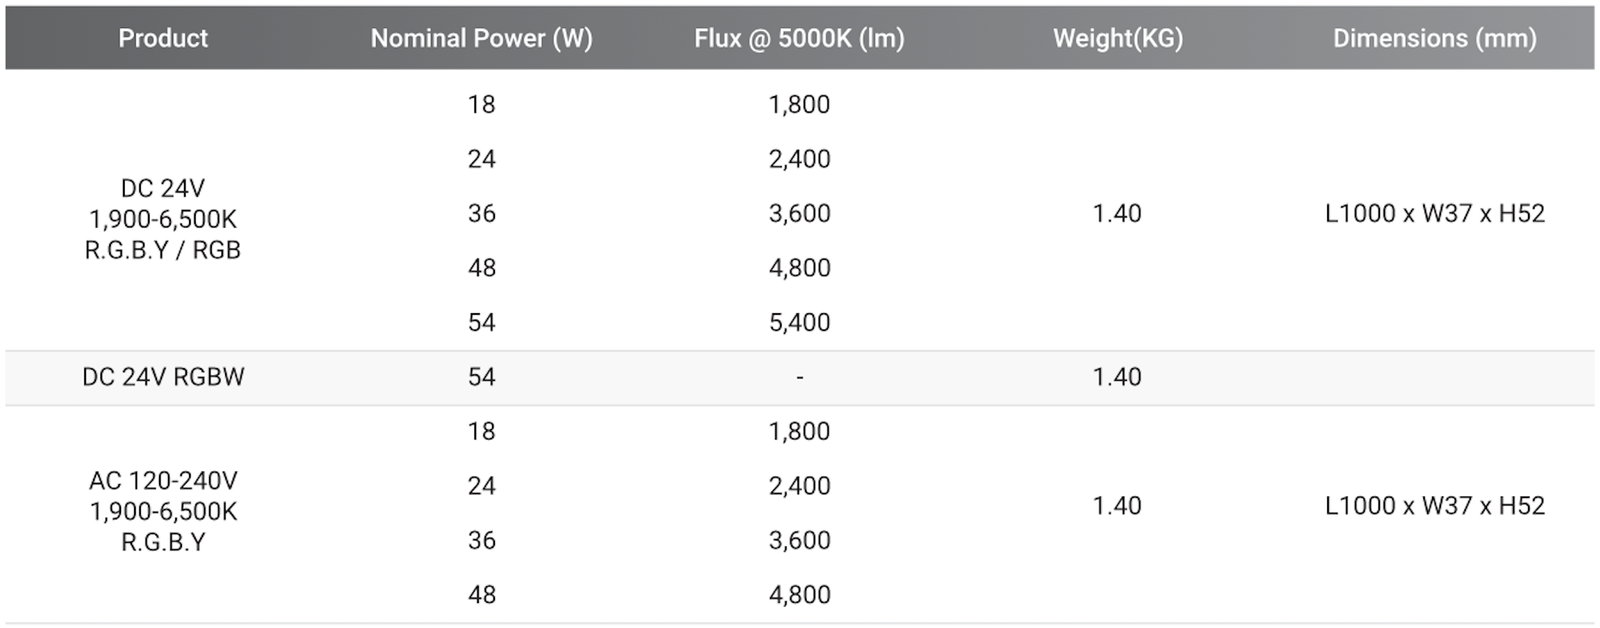
Task: Select the Flux @ 5000K (lm) header
Action: click(x=799, y=38)
